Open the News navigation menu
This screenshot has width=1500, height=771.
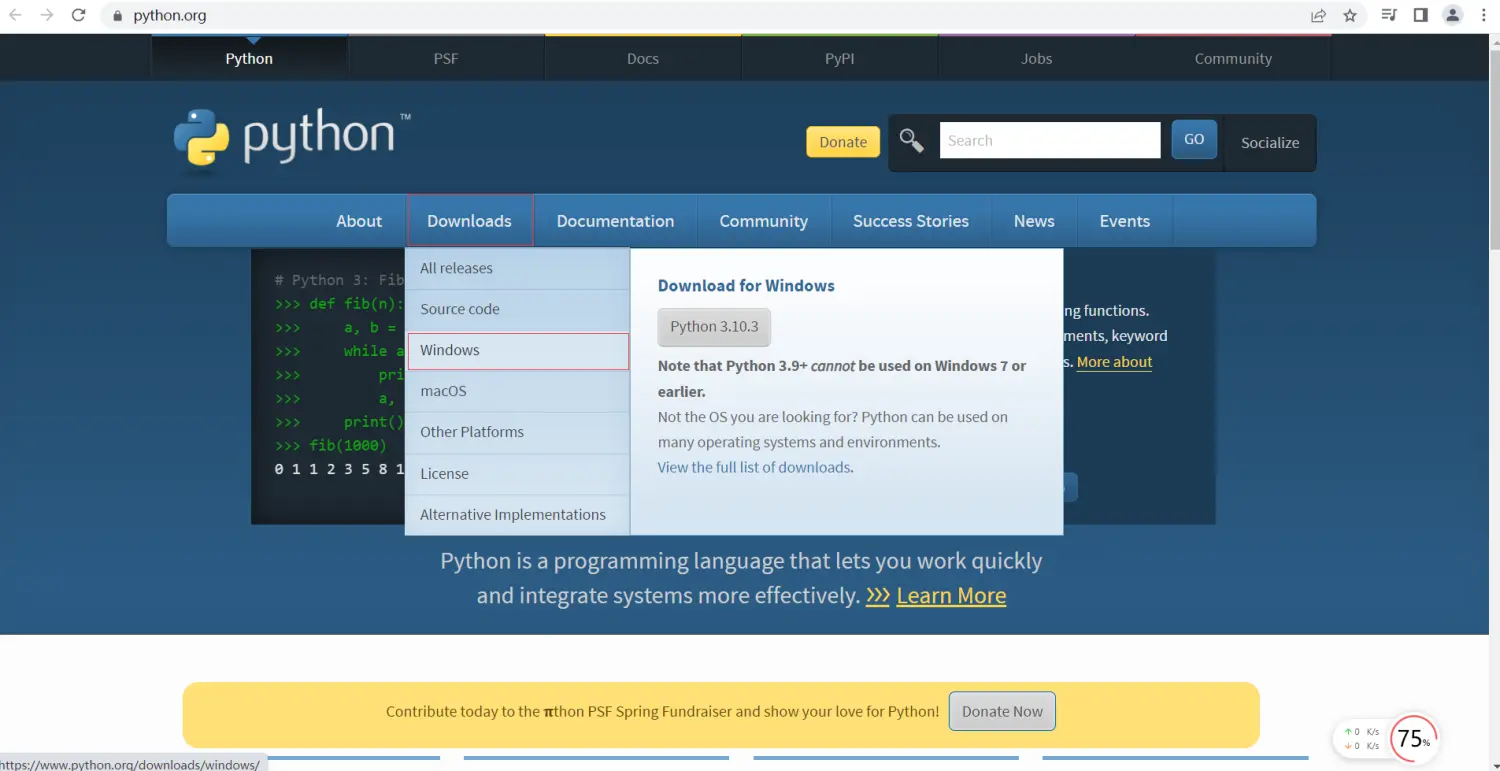1034,221
